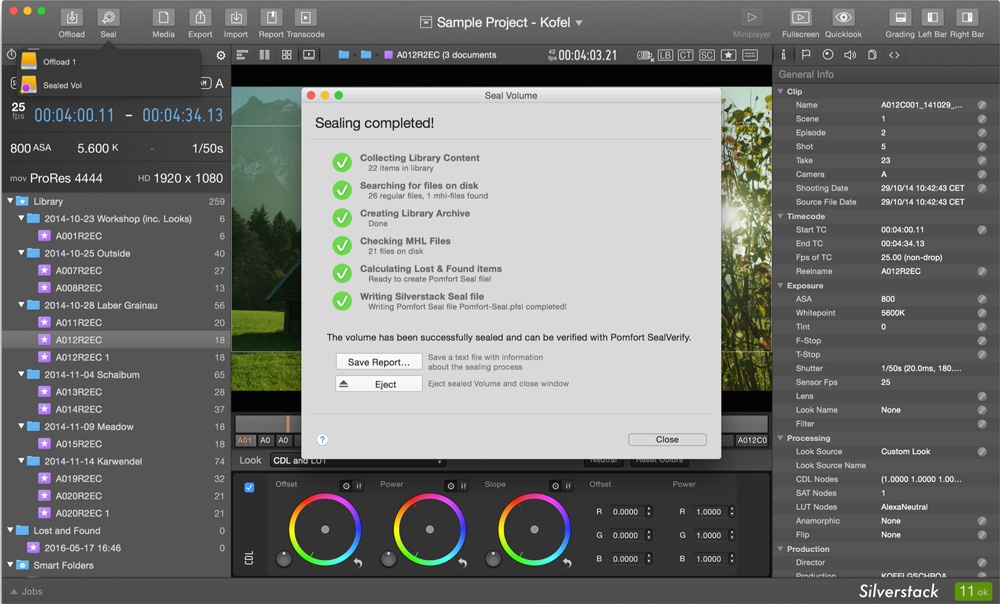
Task: Adjust the Power color wheel
Action: [429, 529]
